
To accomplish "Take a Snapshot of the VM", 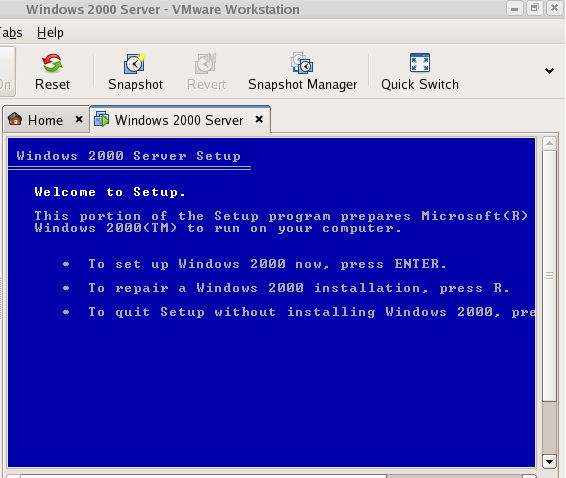I will (x=135, y=72).
